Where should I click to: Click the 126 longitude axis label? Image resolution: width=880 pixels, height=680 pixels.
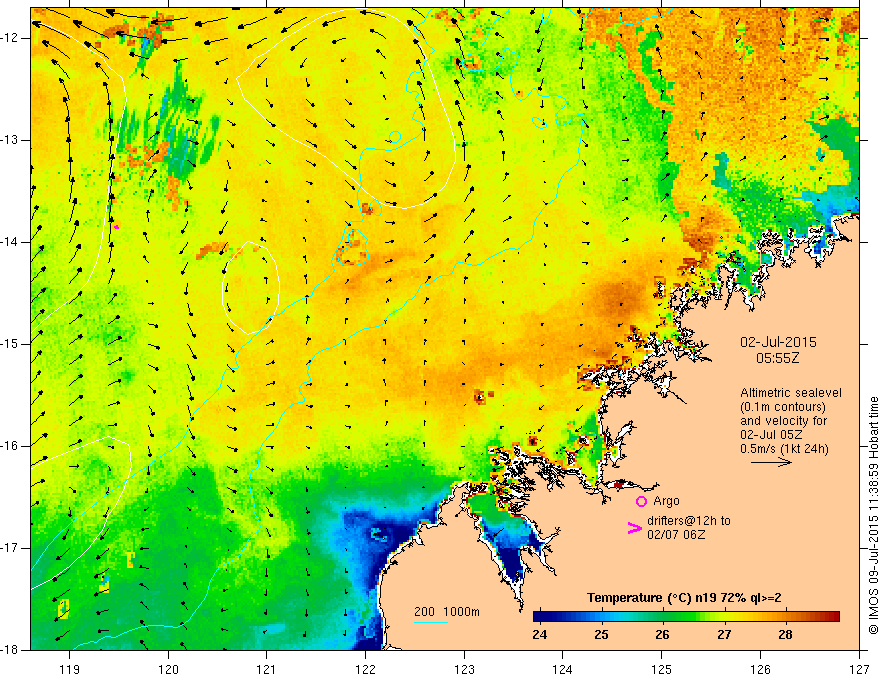[760, 669]
